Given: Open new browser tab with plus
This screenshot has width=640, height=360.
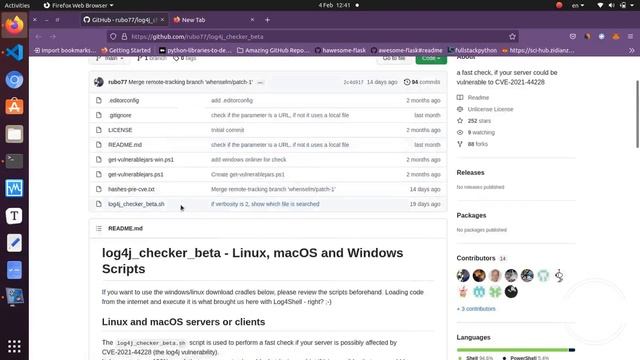Looking at the screenshot, I should coord(267,20).
